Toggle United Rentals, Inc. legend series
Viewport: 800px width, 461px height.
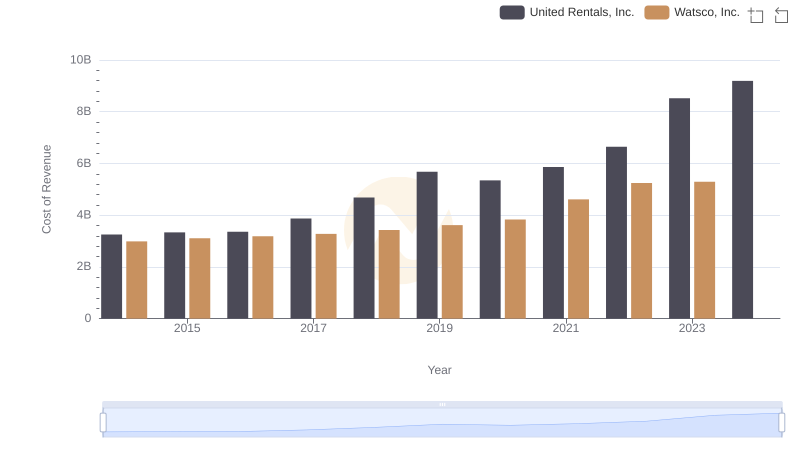coord(566,12)
